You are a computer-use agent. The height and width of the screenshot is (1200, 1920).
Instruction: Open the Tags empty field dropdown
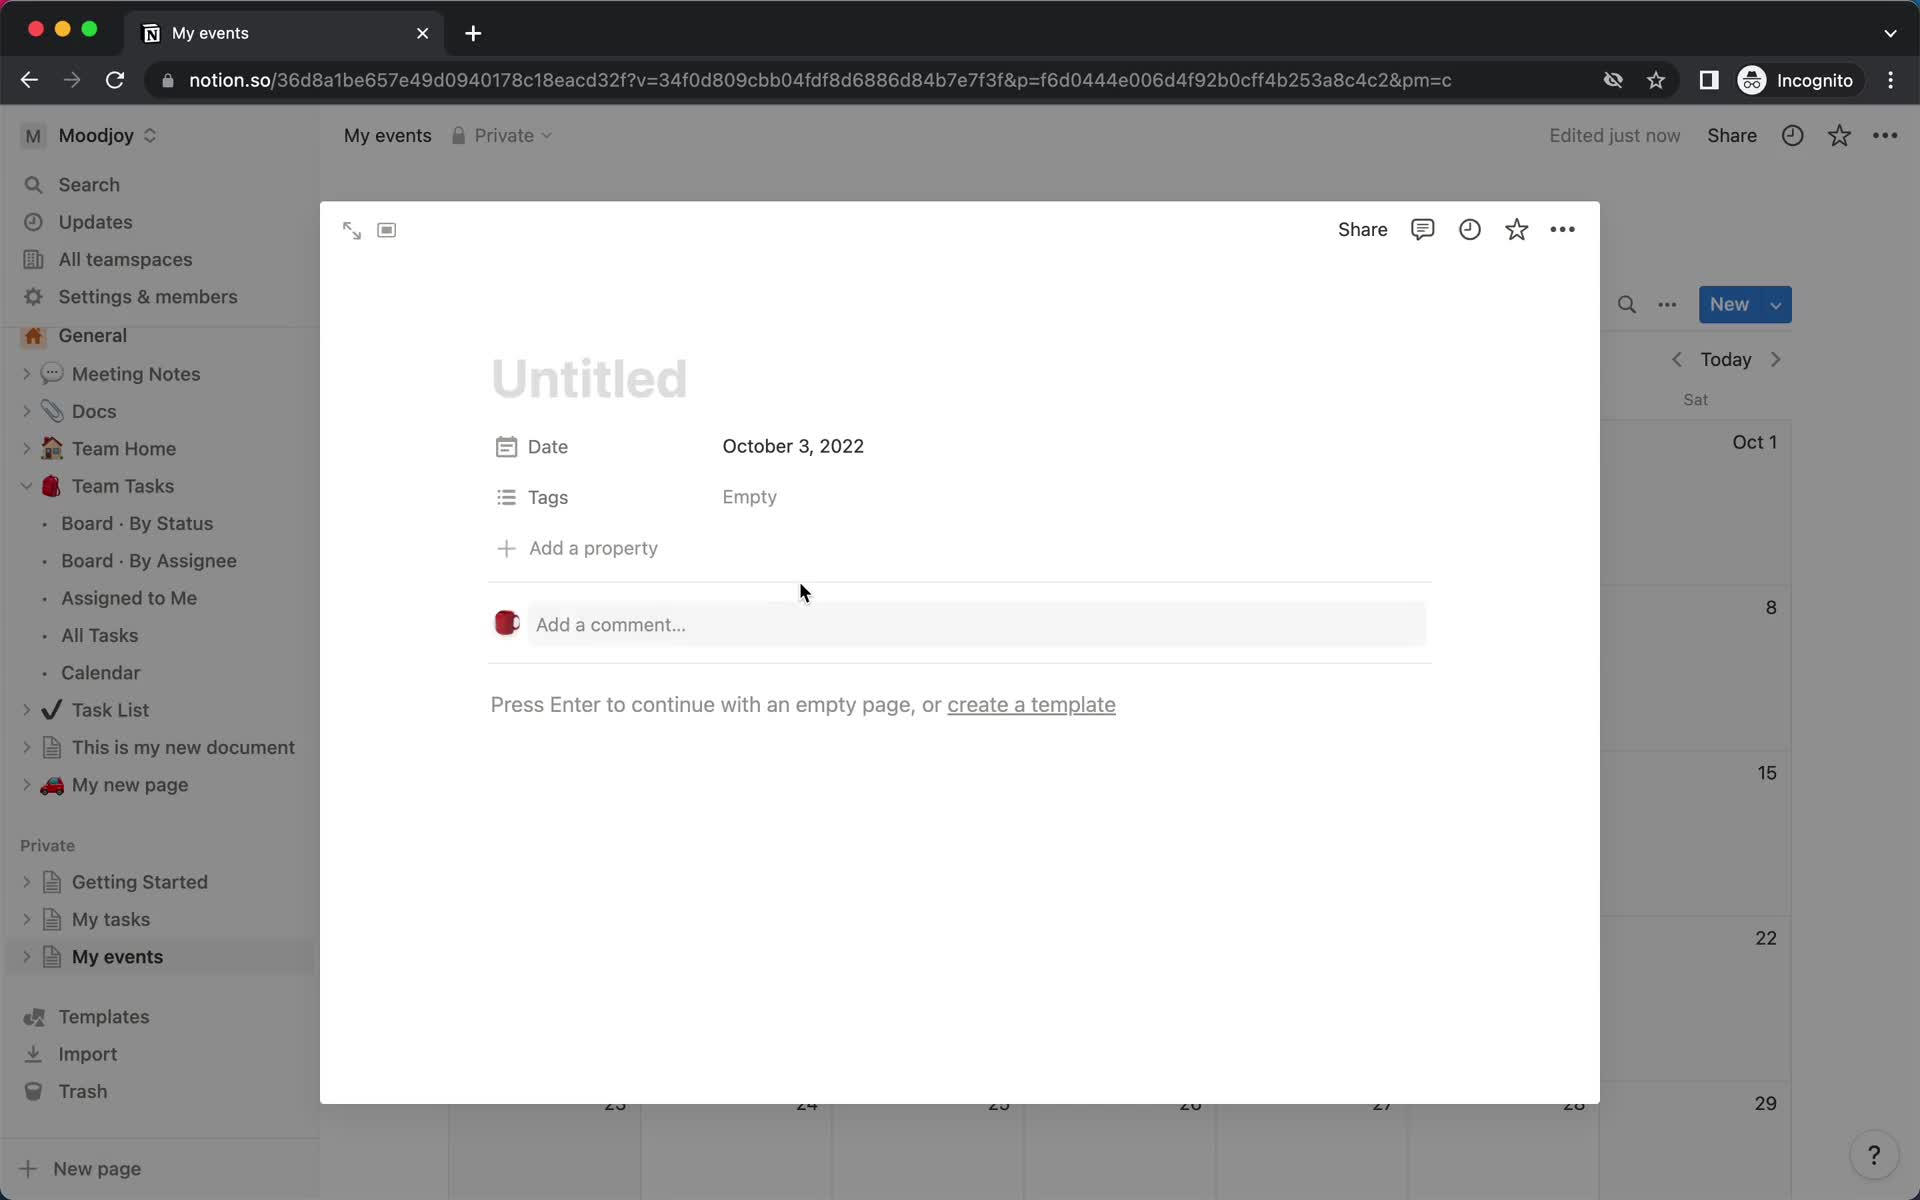(x=748, y=496)
